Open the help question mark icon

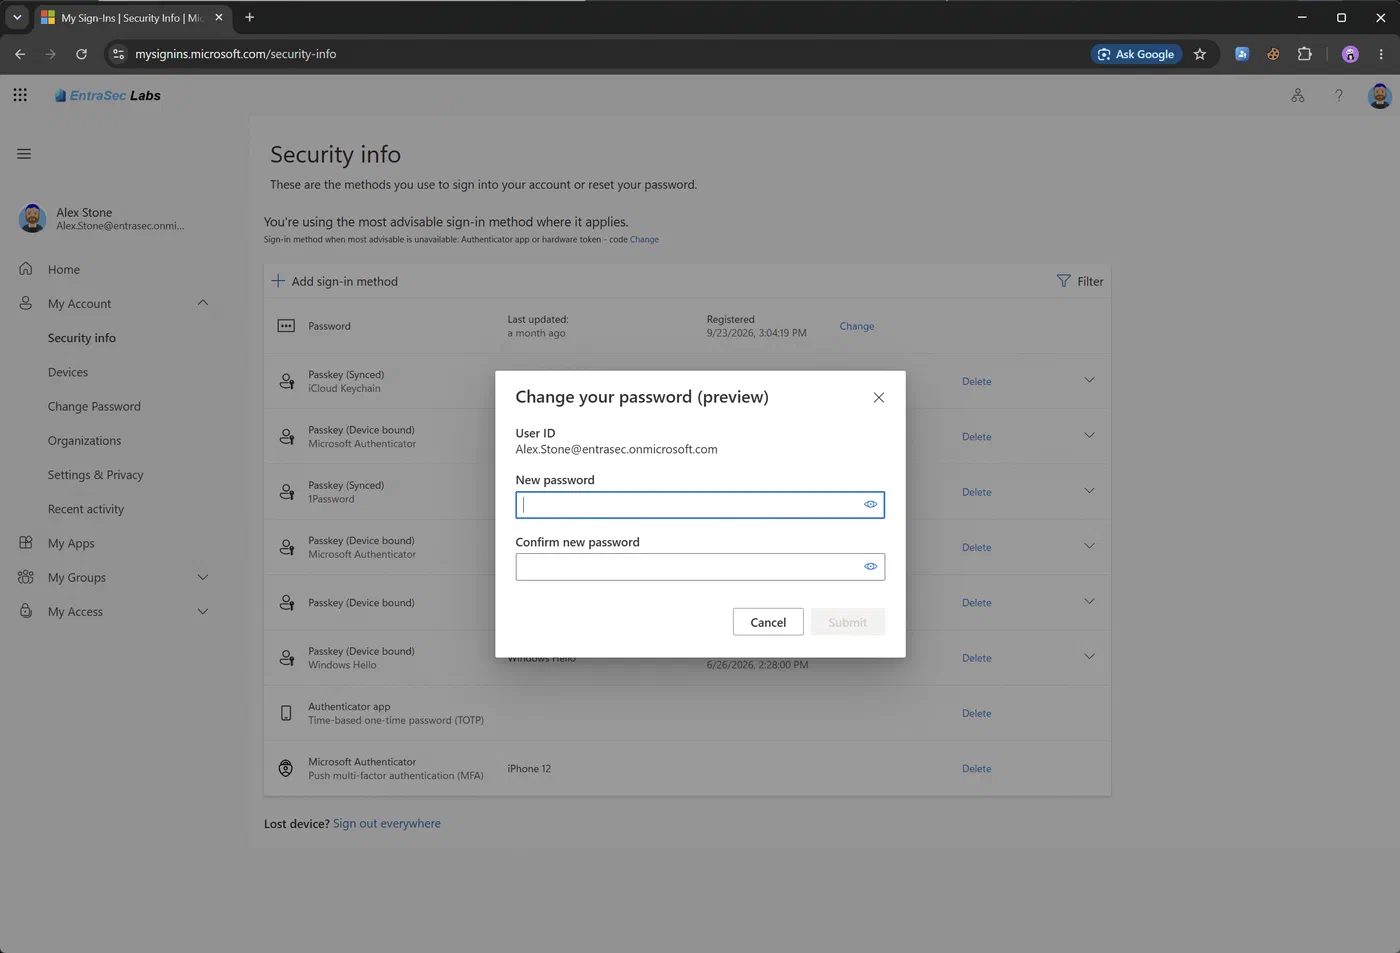click(x=1339, y=96)
